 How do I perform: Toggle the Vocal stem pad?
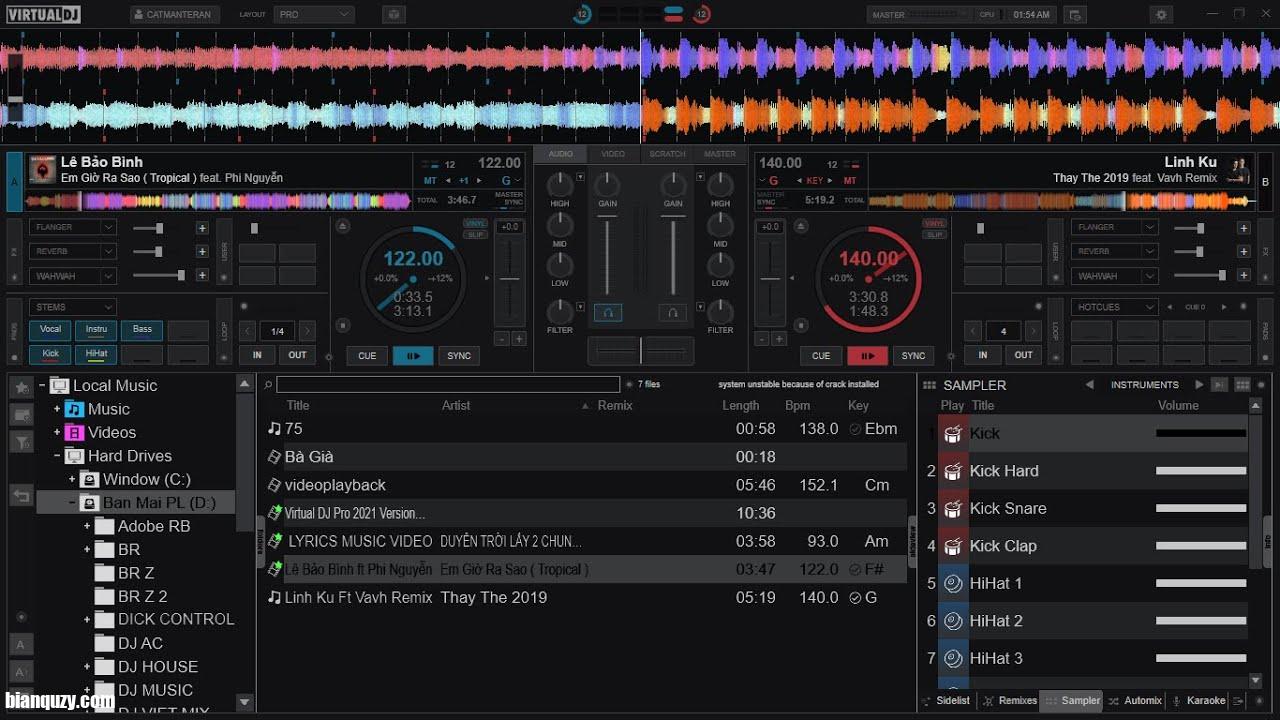coord(50,330)
